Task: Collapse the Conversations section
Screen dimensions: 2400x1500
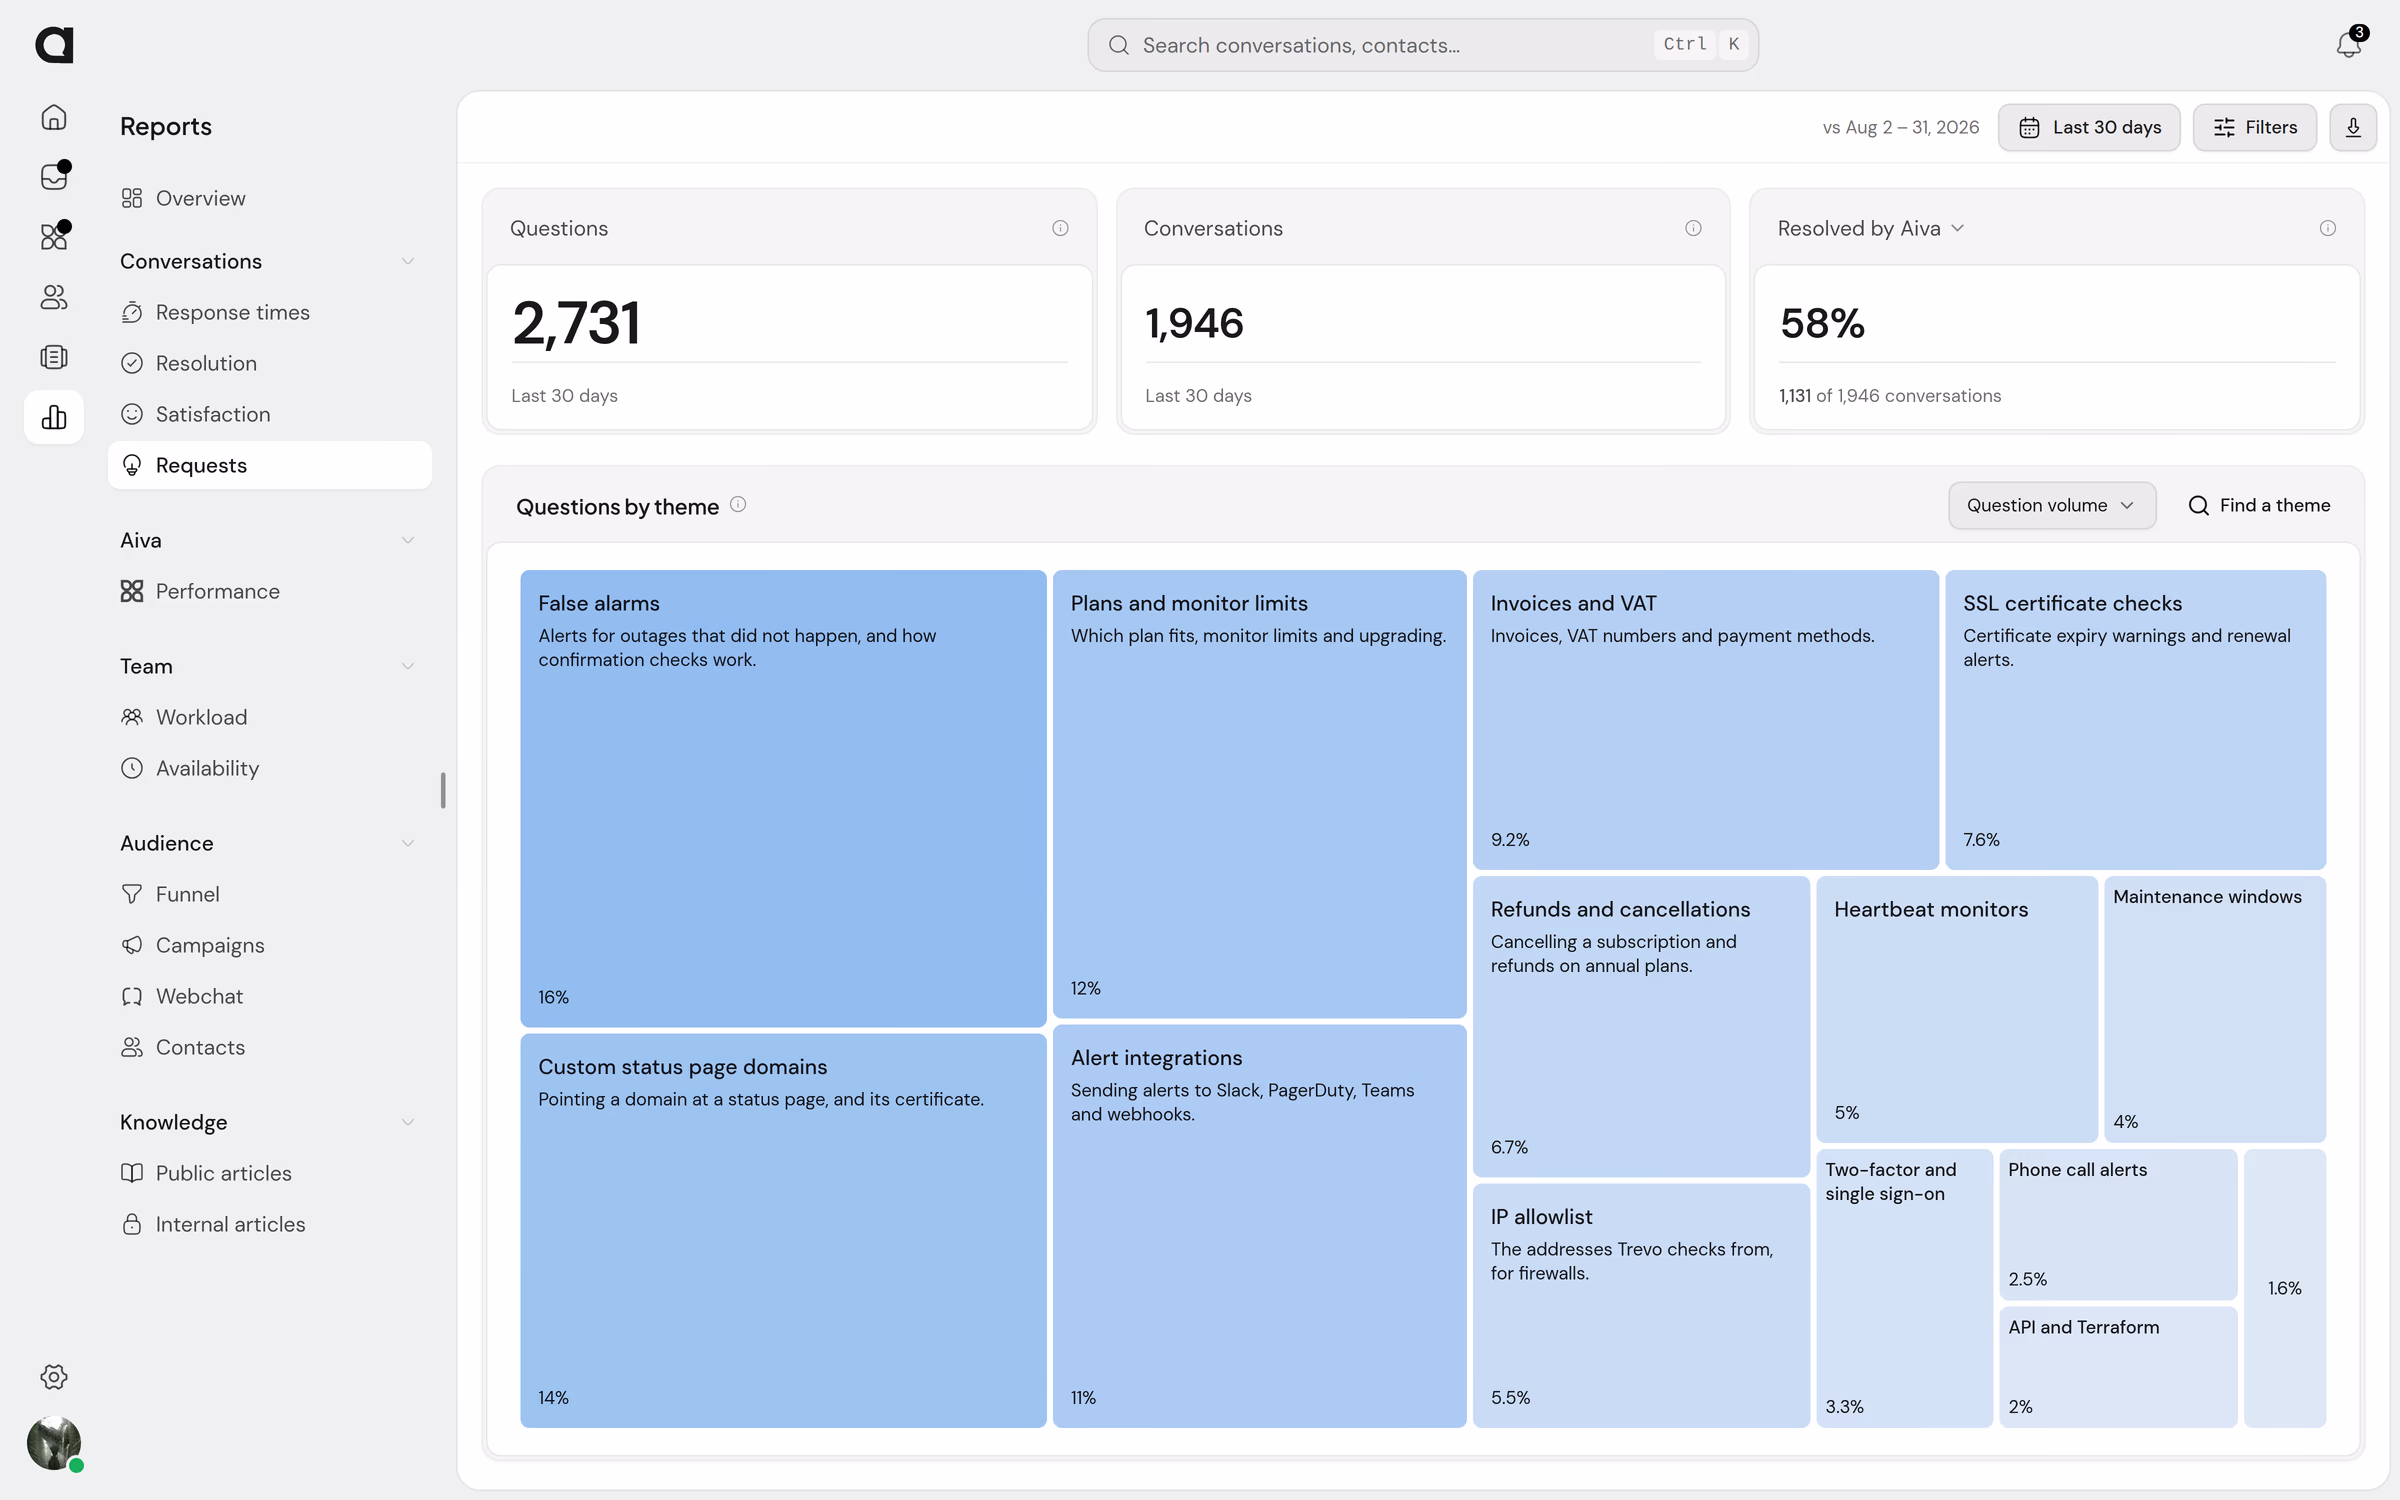Action: coord(407,261)
